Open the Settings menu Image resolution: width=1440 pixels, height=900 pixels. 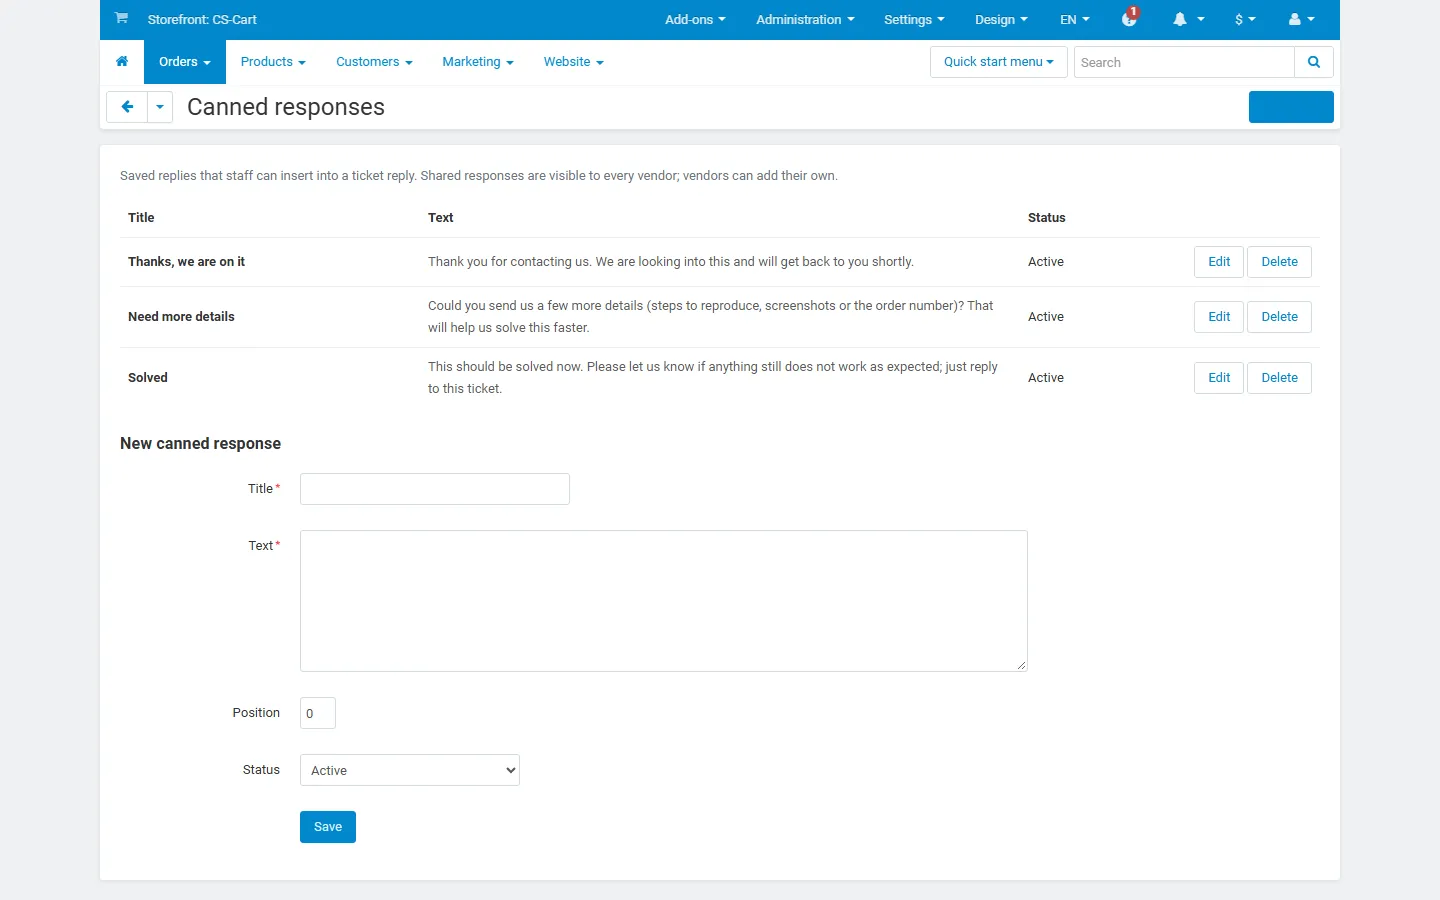[914, 20]
